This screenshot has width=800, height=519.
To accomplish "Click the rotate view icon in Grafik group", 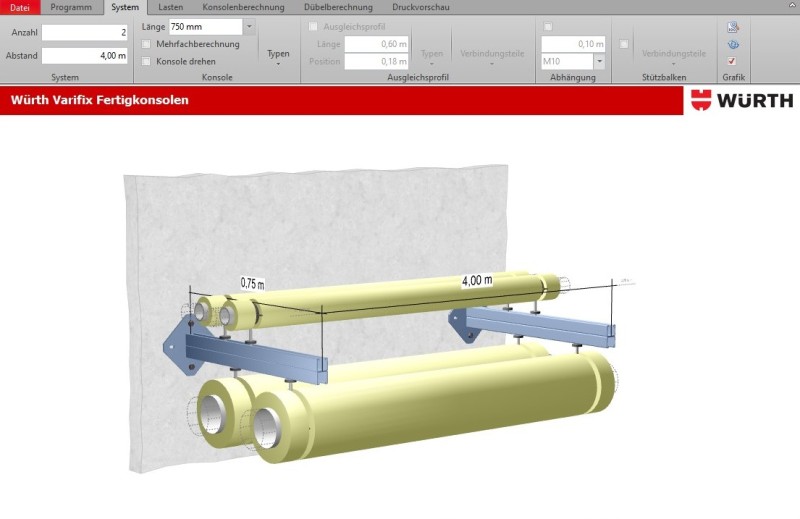I will pyautogui.click(x=733, y=45).
